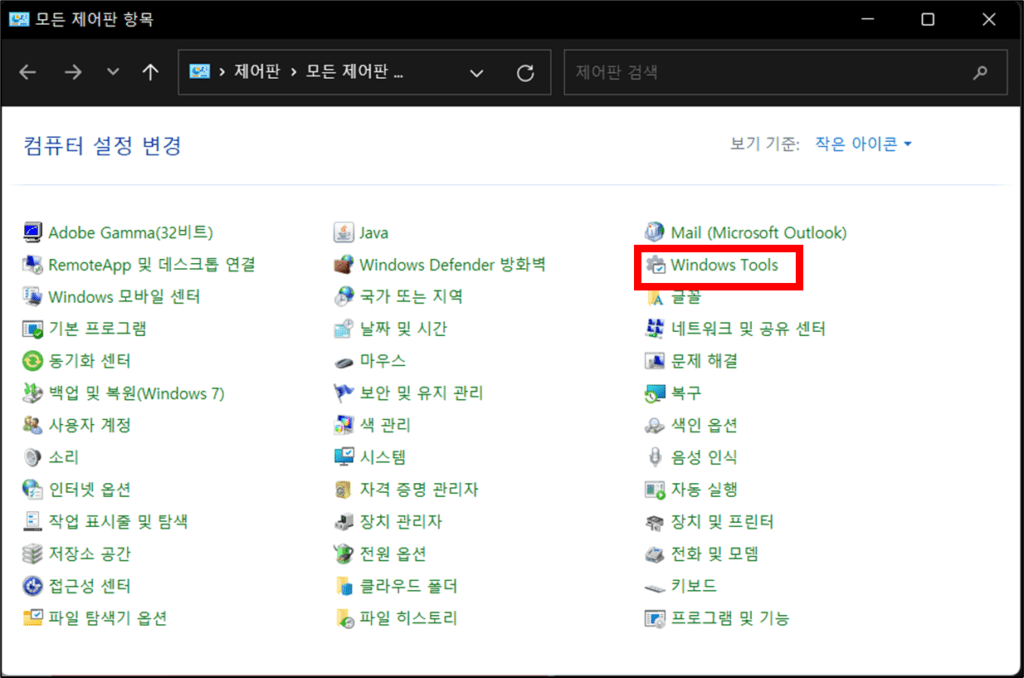Click the magnifier icon in the search box

click(x=980, y=73)
